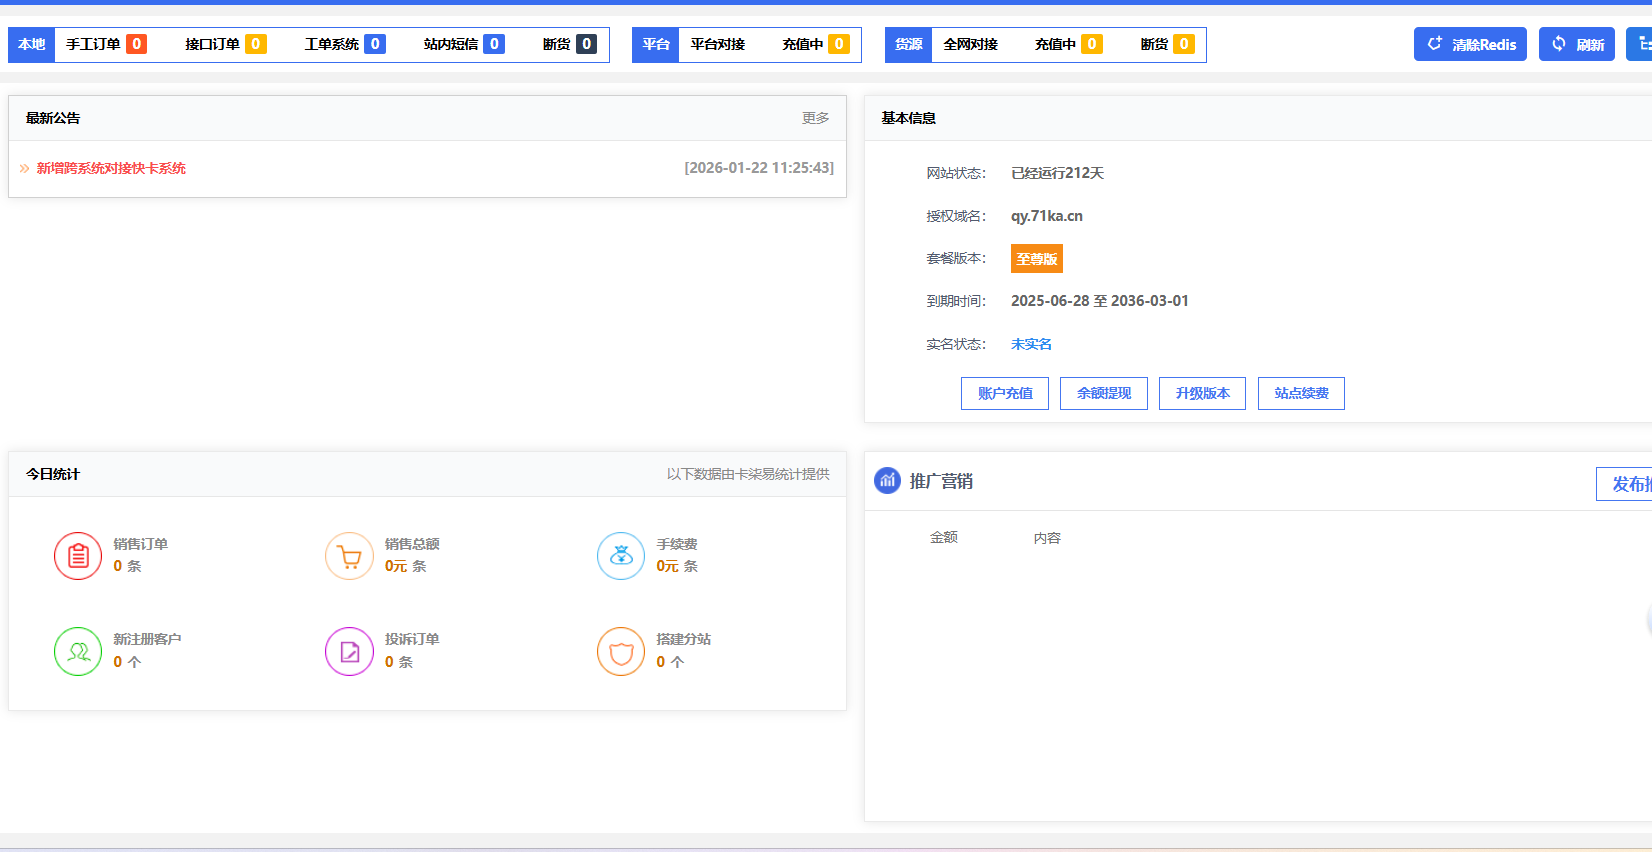This screenshot has height=852, width=1652.
Task: Click the handling fee money bag icon
Action: tap(621, 556)
